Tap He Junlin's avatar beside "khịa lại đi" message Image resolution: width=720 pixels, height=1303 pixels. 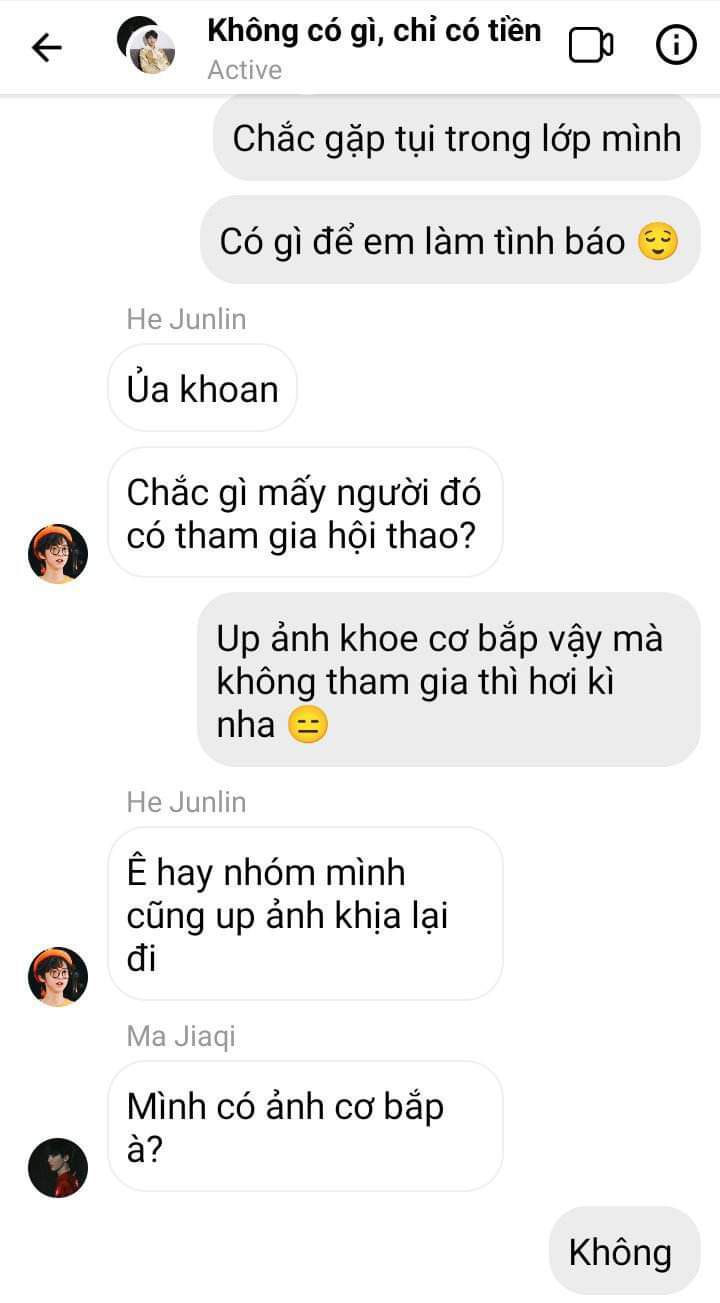(x=58, y=976)
